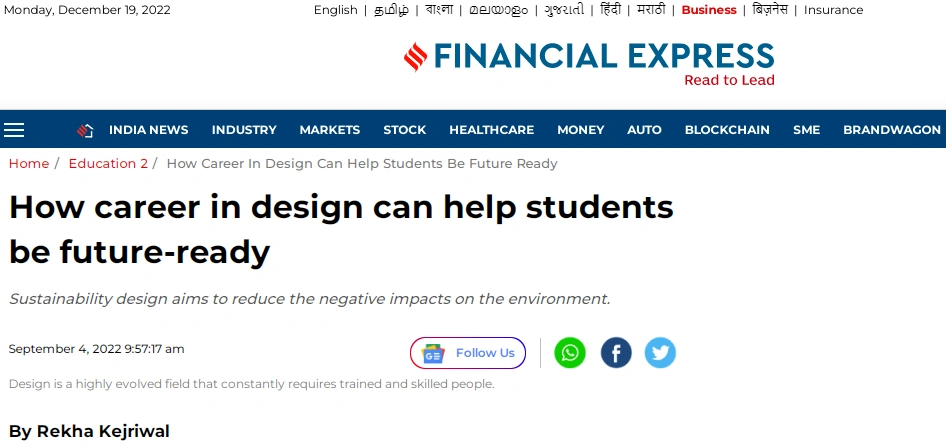Go to the Healthcare section
Image resolution: width=946 pixels, height=448 pixels.
click(x=491, y=130)
